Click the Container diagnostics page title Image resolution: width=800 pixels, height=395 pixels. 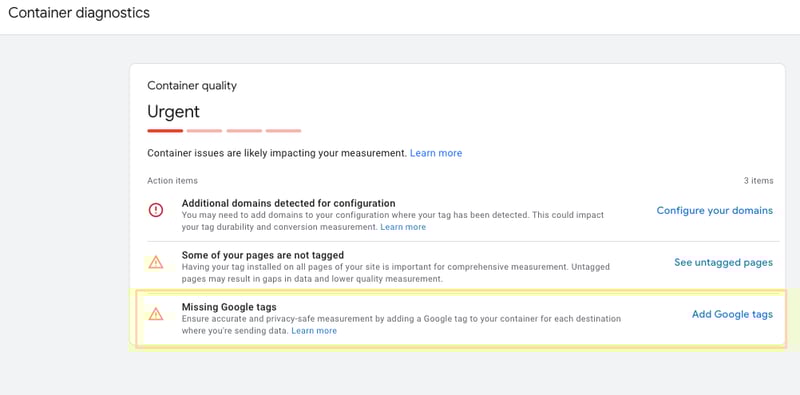coord(79,13)
